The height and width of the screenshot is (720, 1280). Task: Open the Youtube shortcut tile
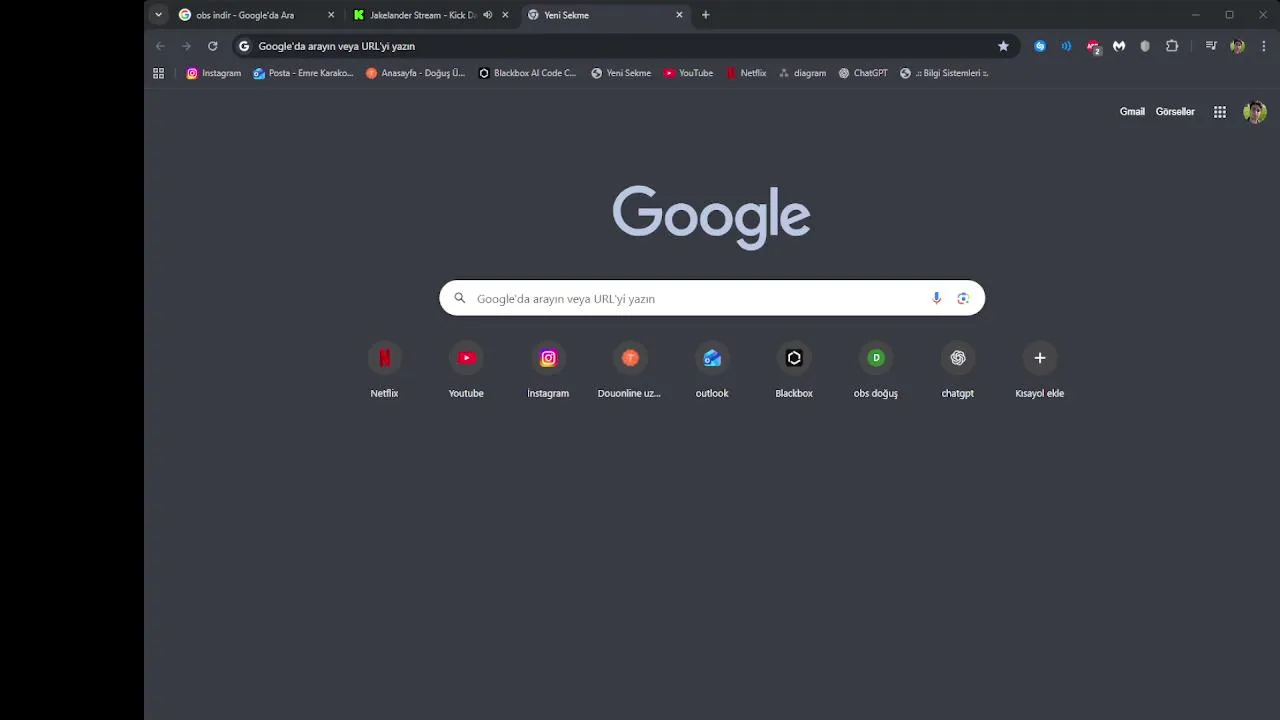pyautogui.click(x=466, y=371)
